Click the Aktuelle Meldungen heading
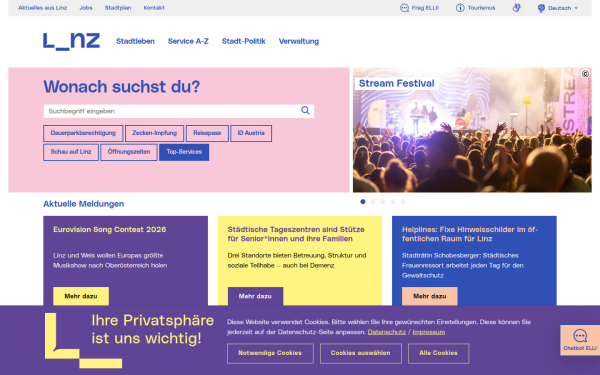 click(83, 204)
